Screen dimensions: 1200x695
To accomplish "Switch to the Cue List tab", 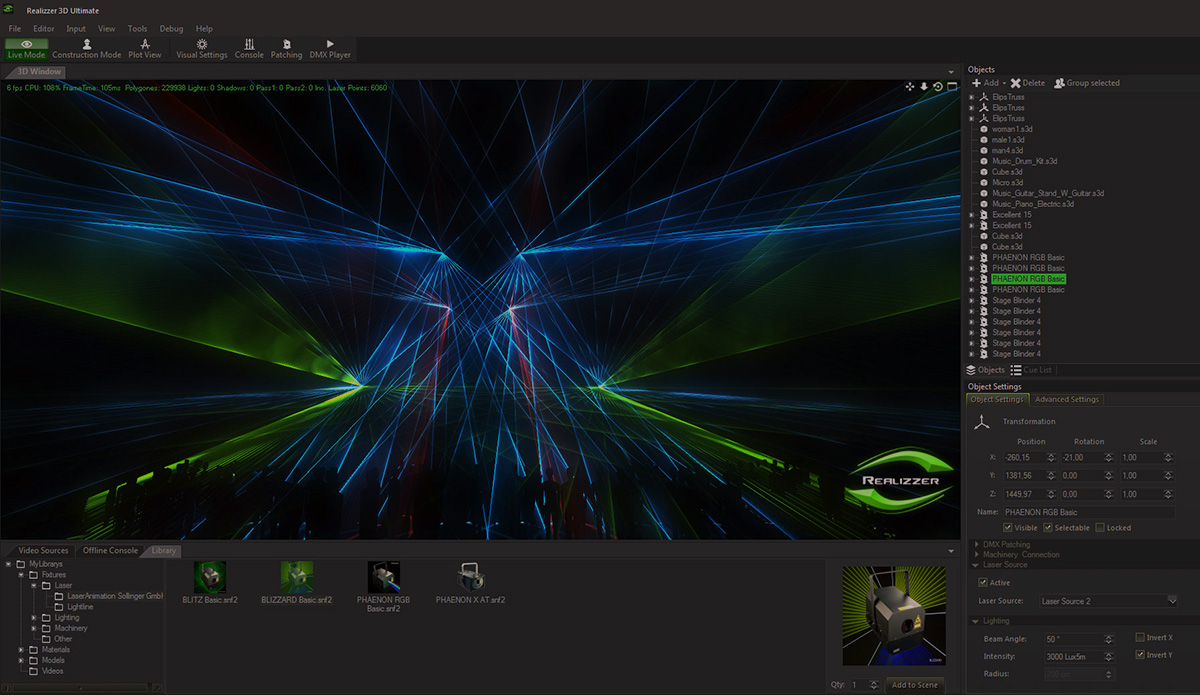I will (x=1030, y=370).
